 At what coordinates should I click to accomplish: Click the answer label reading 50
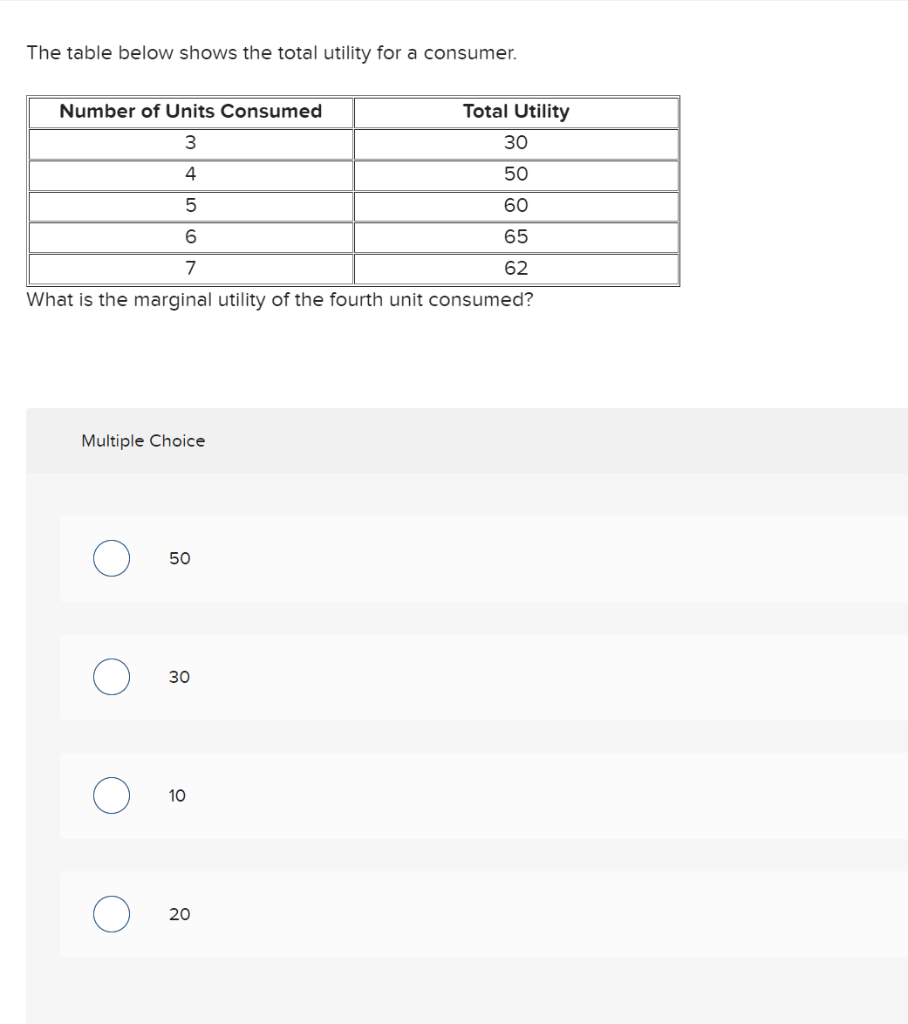pyautogui.click(x=180, y=559)
